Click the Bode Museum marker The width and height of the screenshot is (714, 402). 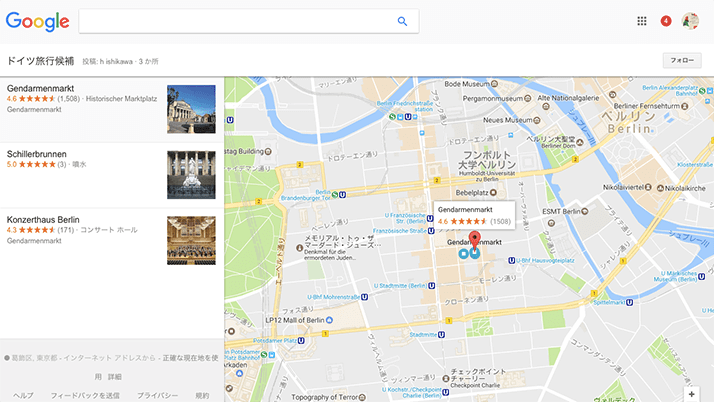point(495,84)
